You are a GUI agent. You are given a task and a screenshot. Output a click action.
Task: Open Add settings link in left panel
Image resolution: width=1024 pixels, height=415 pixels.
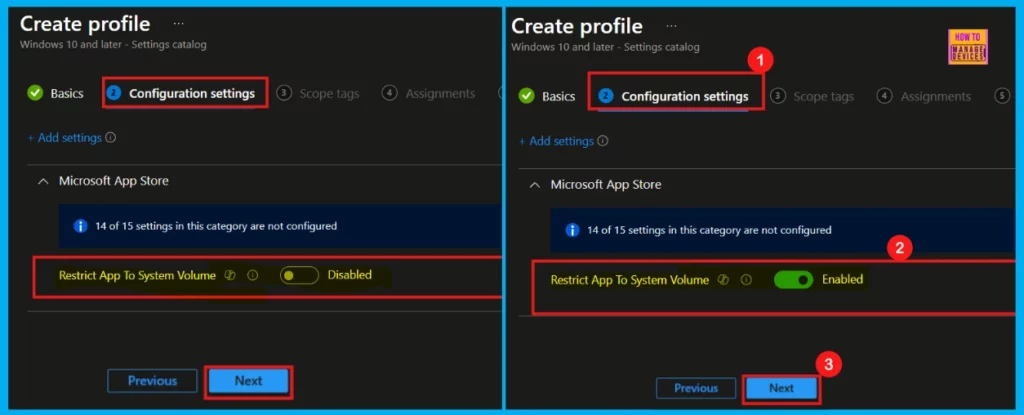coord(65,138)
